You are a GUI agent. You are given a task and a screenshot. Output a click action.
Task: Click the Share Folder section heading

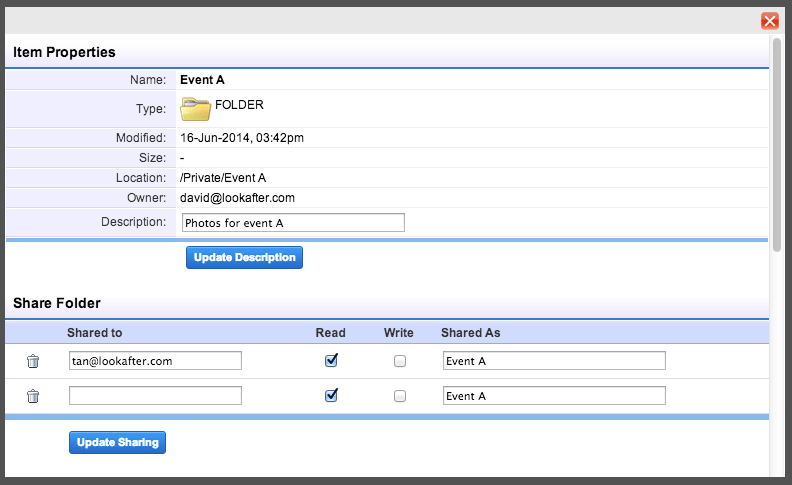[57, 302]
